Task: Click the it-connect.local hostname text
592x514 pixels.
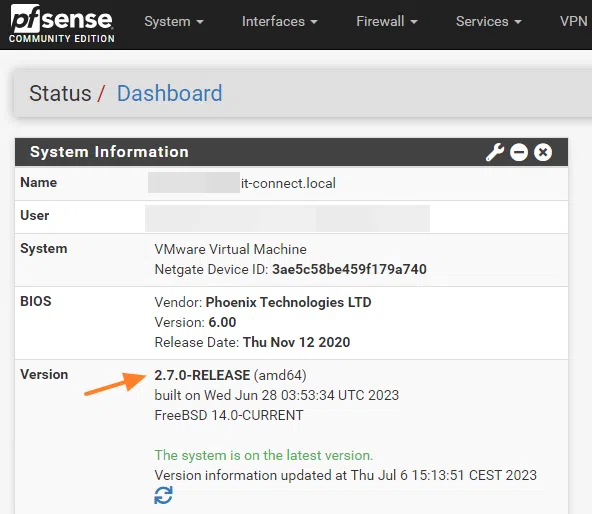Action: coord(288,184)
